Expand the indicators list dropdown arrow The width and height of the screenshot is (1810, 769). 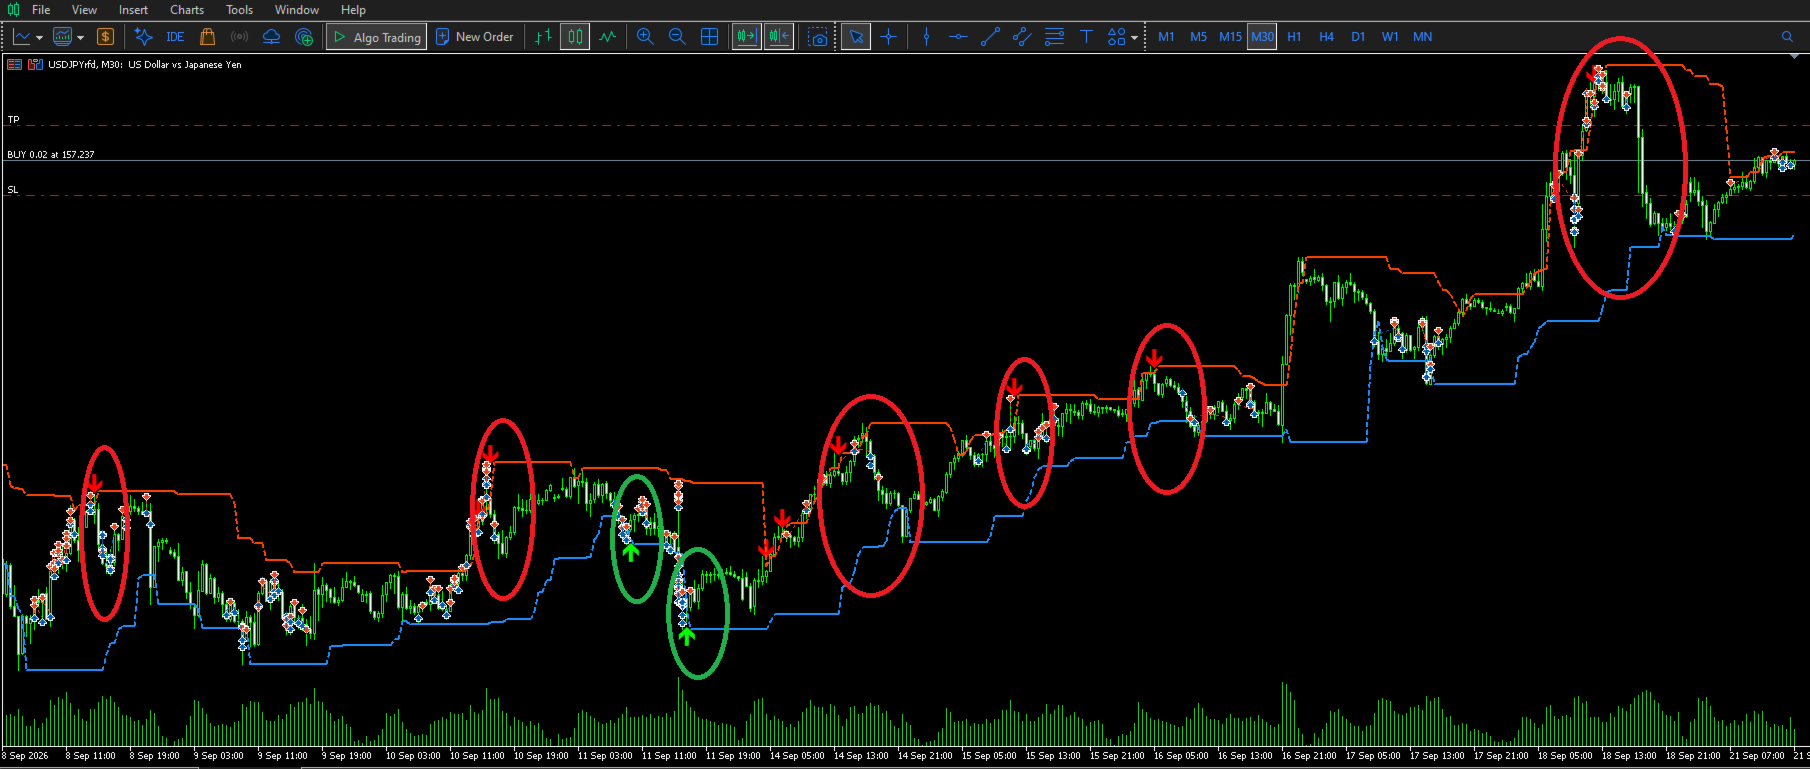coord(80,38)
